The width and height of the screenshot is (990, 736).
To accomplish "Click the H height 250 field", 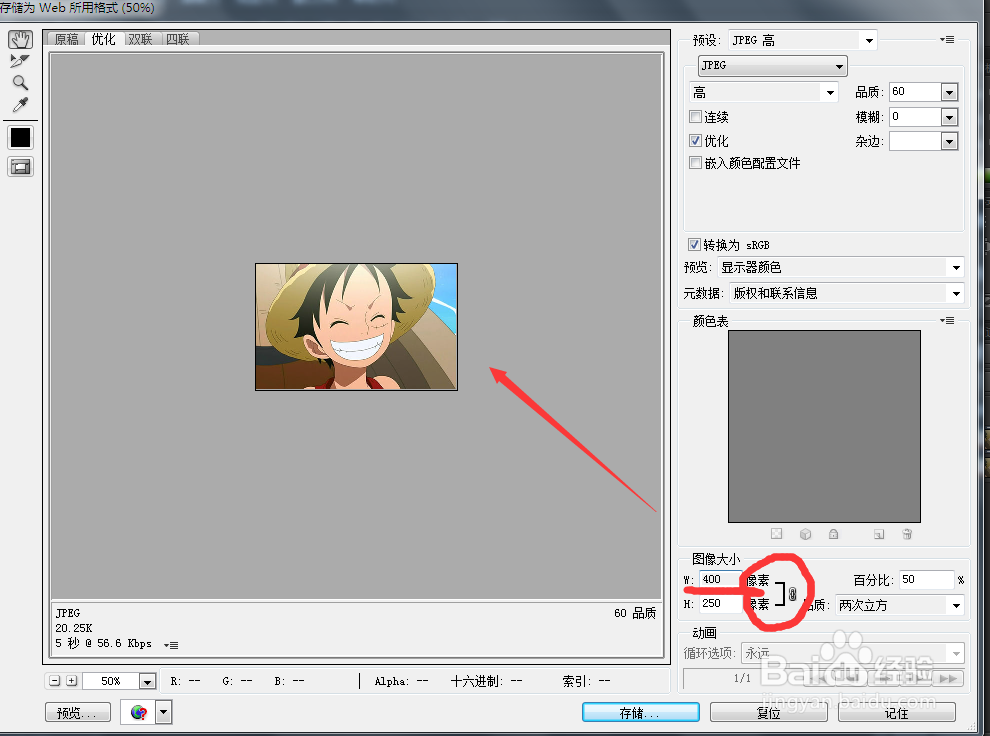I will tap(720, 603).
